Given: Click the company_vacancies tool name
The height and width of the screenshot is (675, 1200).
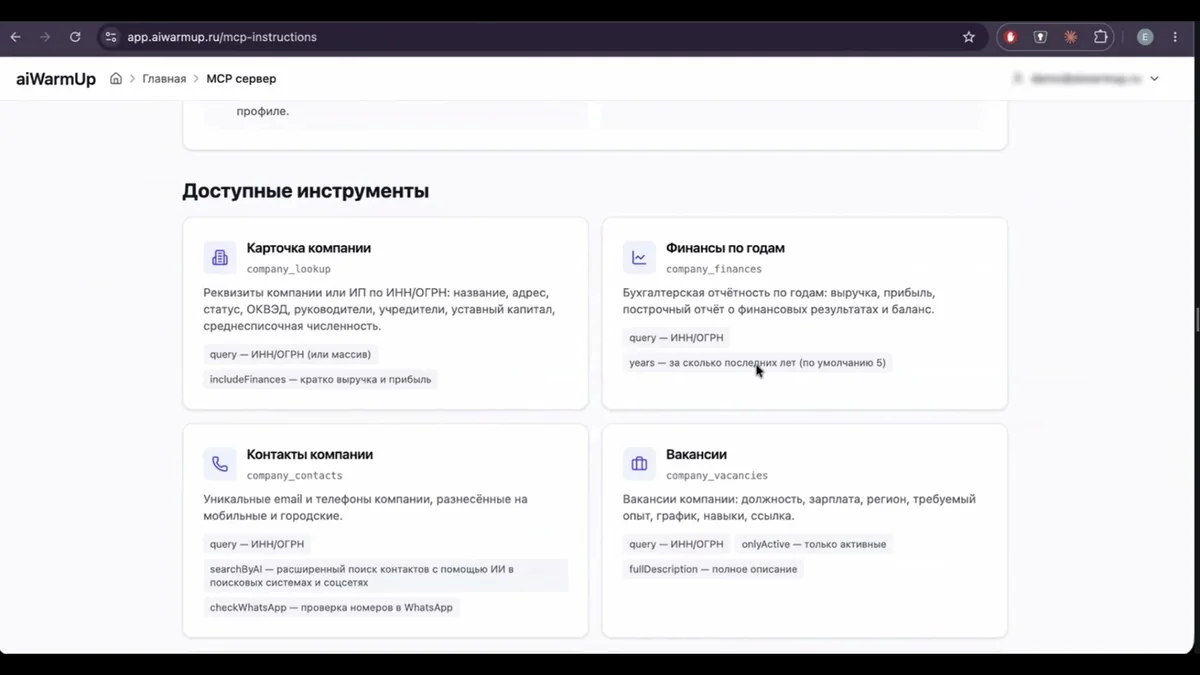Looking at the screenshot, I should click(x=717, y=476).
